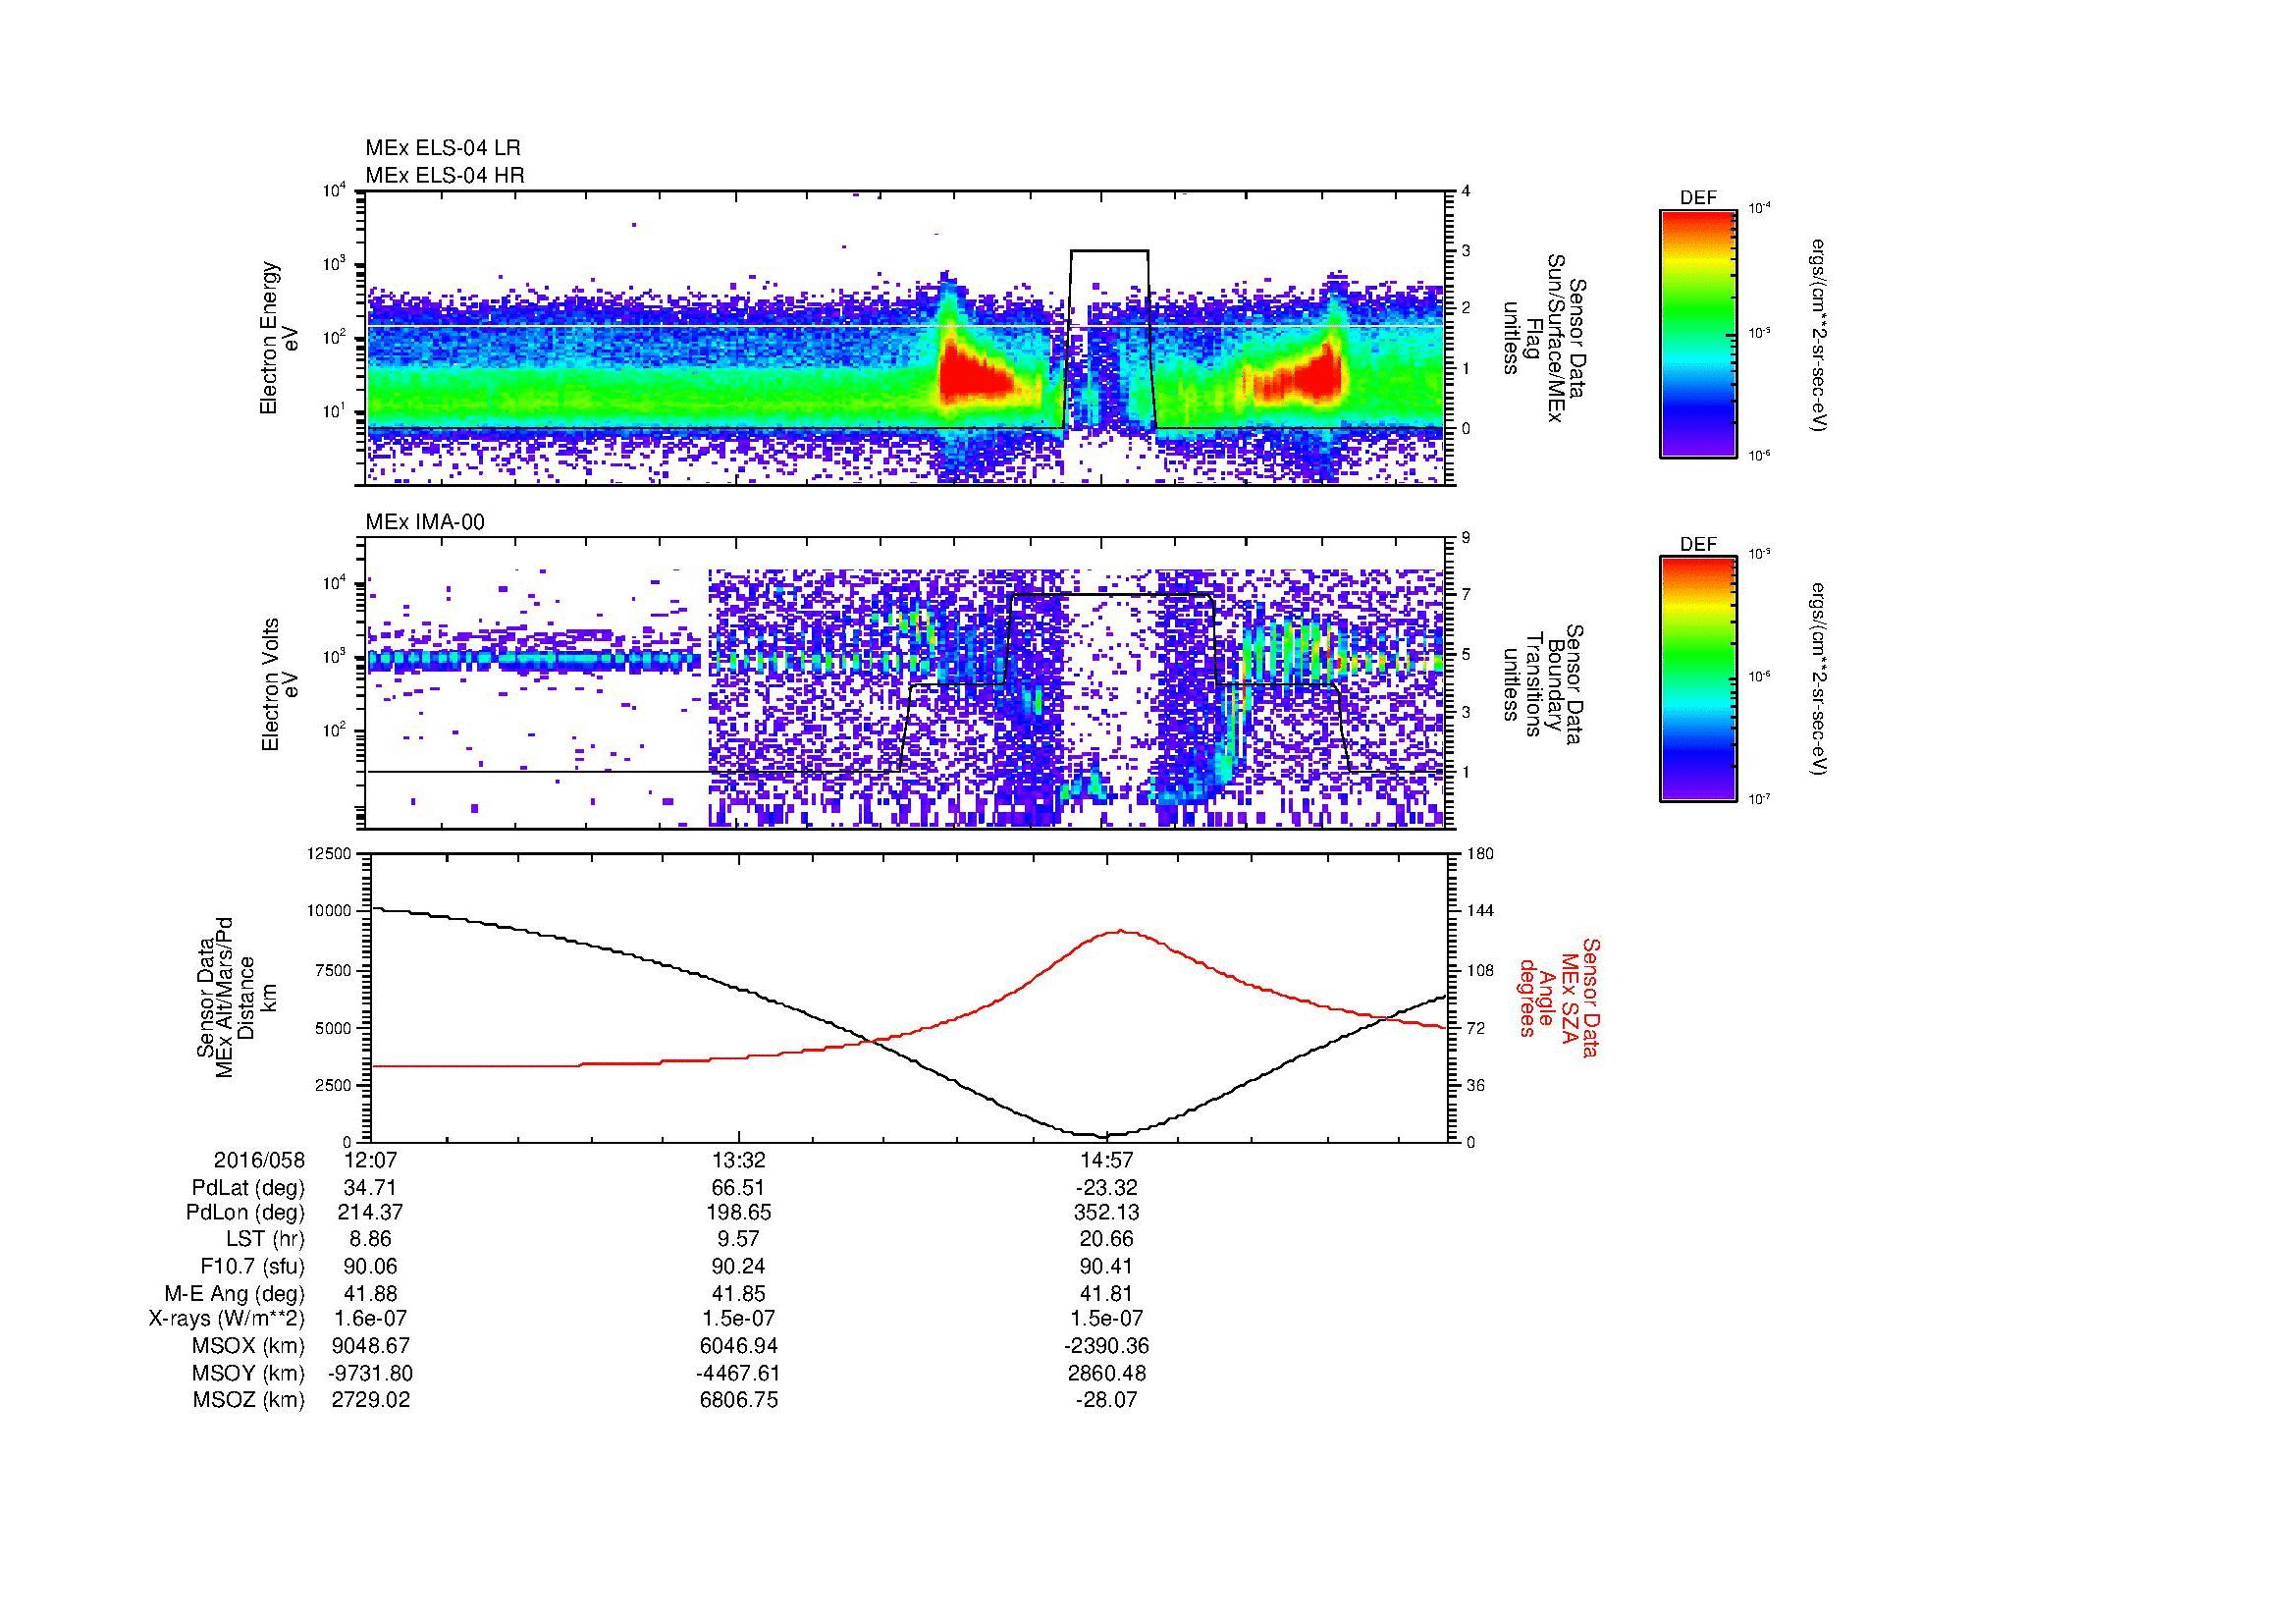This screenshot has width=2296, height=1623.
Task: Click the top DEF color bar
Action: tap(1698, 333)
